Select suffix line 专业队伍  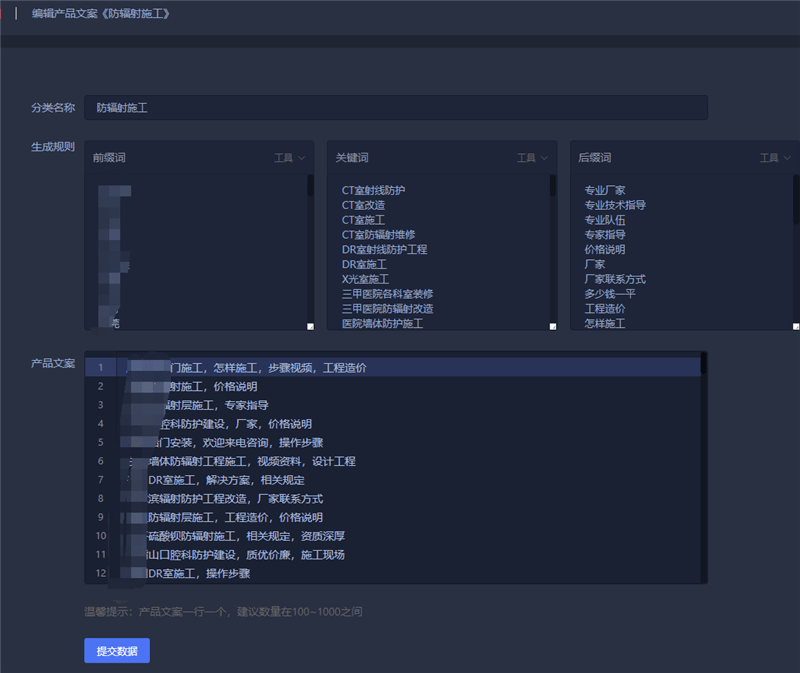tap(605, 220)
